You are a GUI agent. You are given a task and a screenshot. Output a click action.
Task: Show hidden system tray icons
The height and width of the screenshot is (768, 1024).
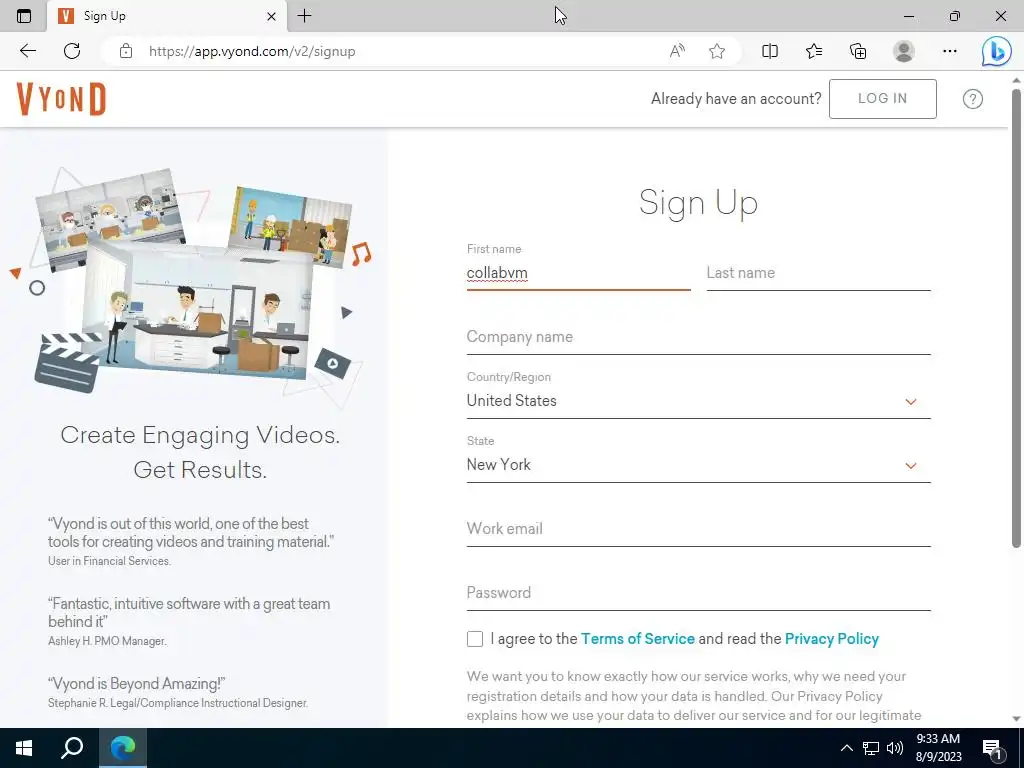click(x=846, y=748)
